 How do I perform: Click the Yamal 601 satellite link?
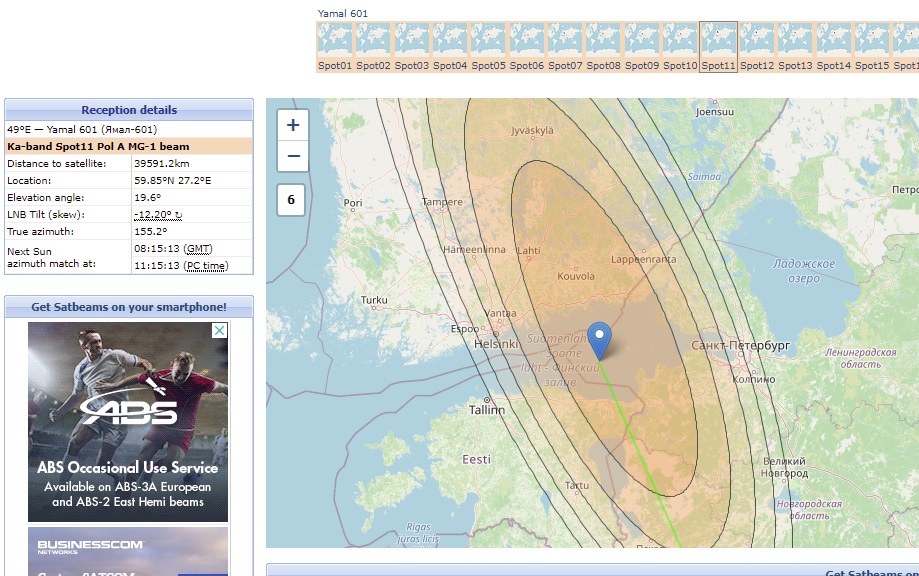[344, 13]
